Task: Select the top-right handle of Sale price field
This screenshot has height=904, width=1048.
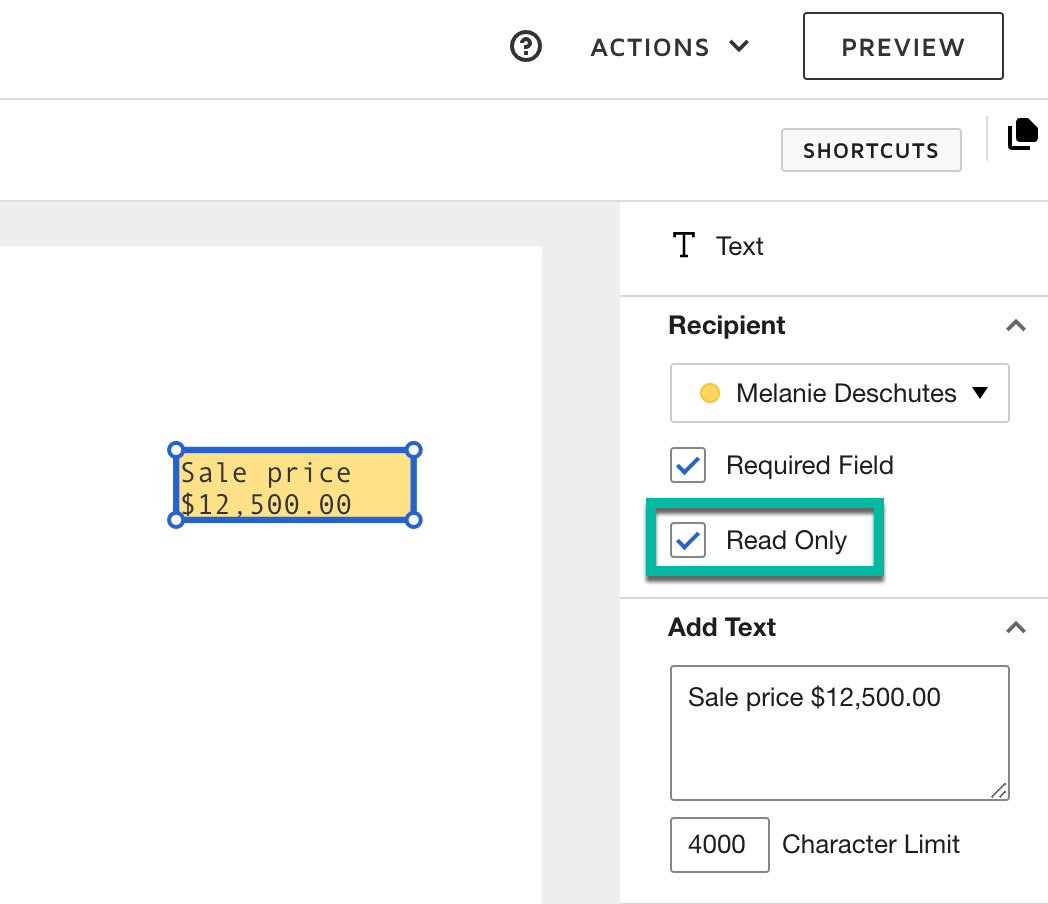Action: click(x=414, y=450)
